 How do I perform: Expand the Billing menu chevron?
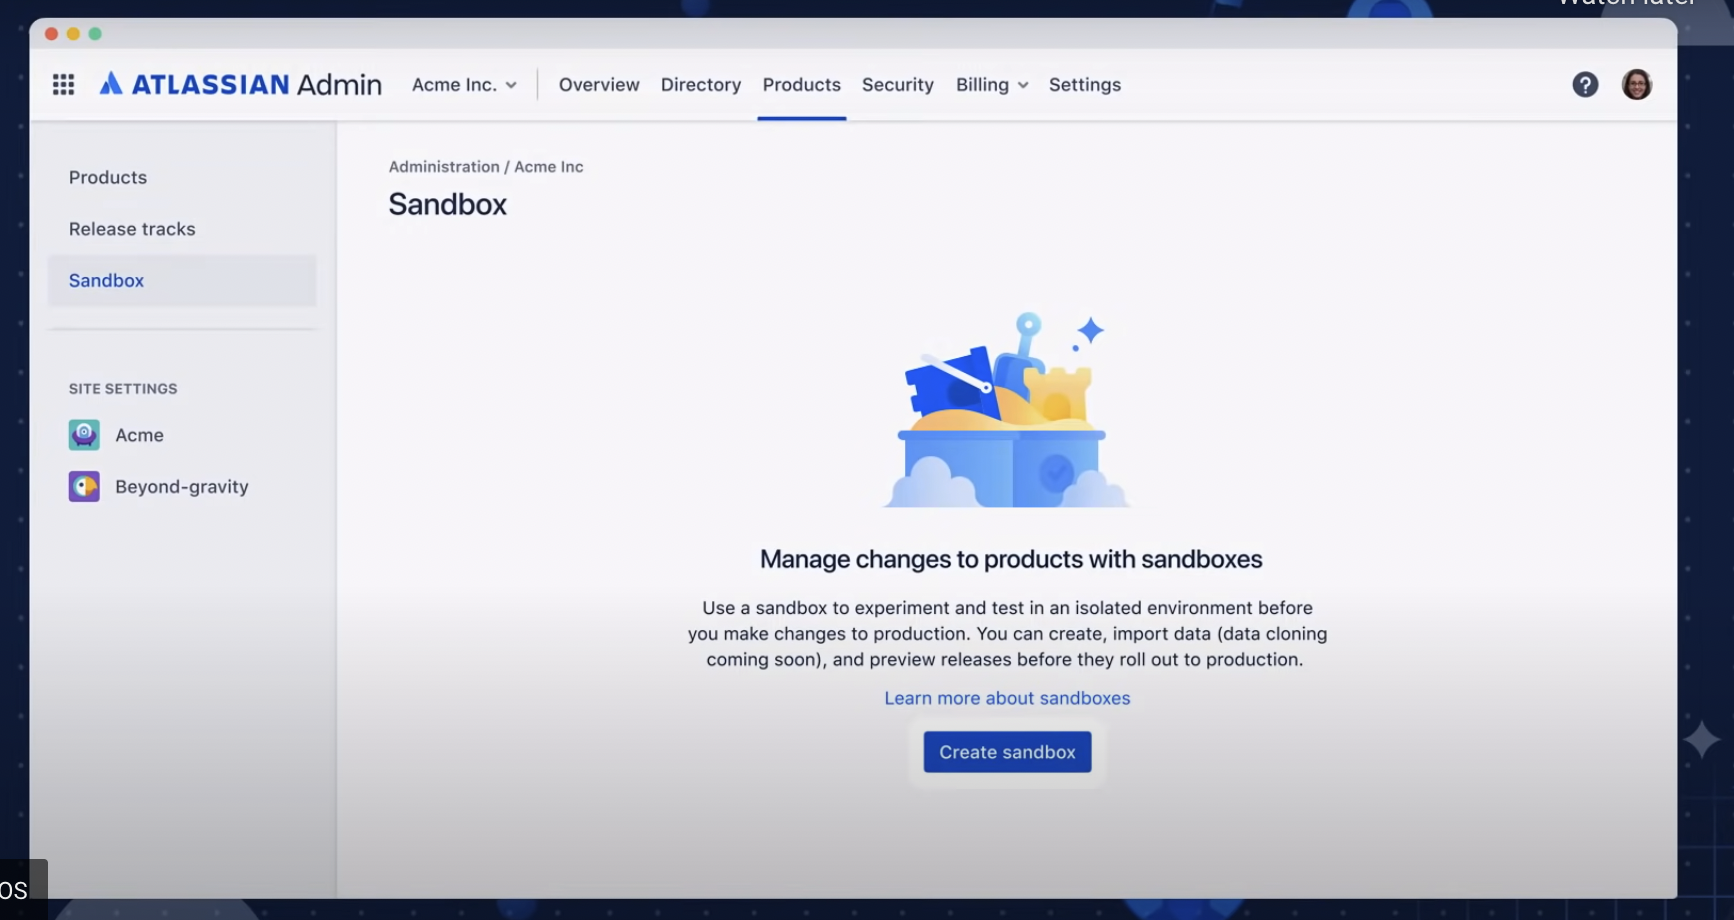coord(1023,86)
